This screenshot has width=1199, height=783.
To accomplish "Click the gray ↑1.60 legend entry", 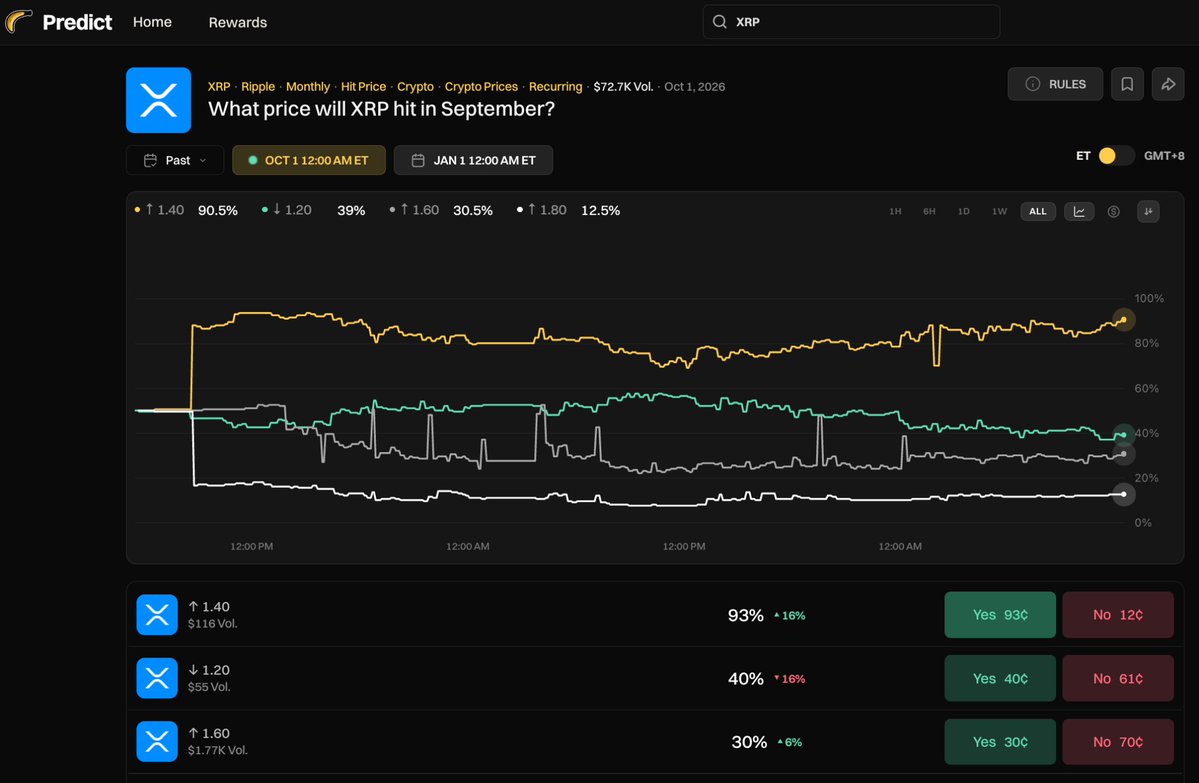I will [440, 210].
